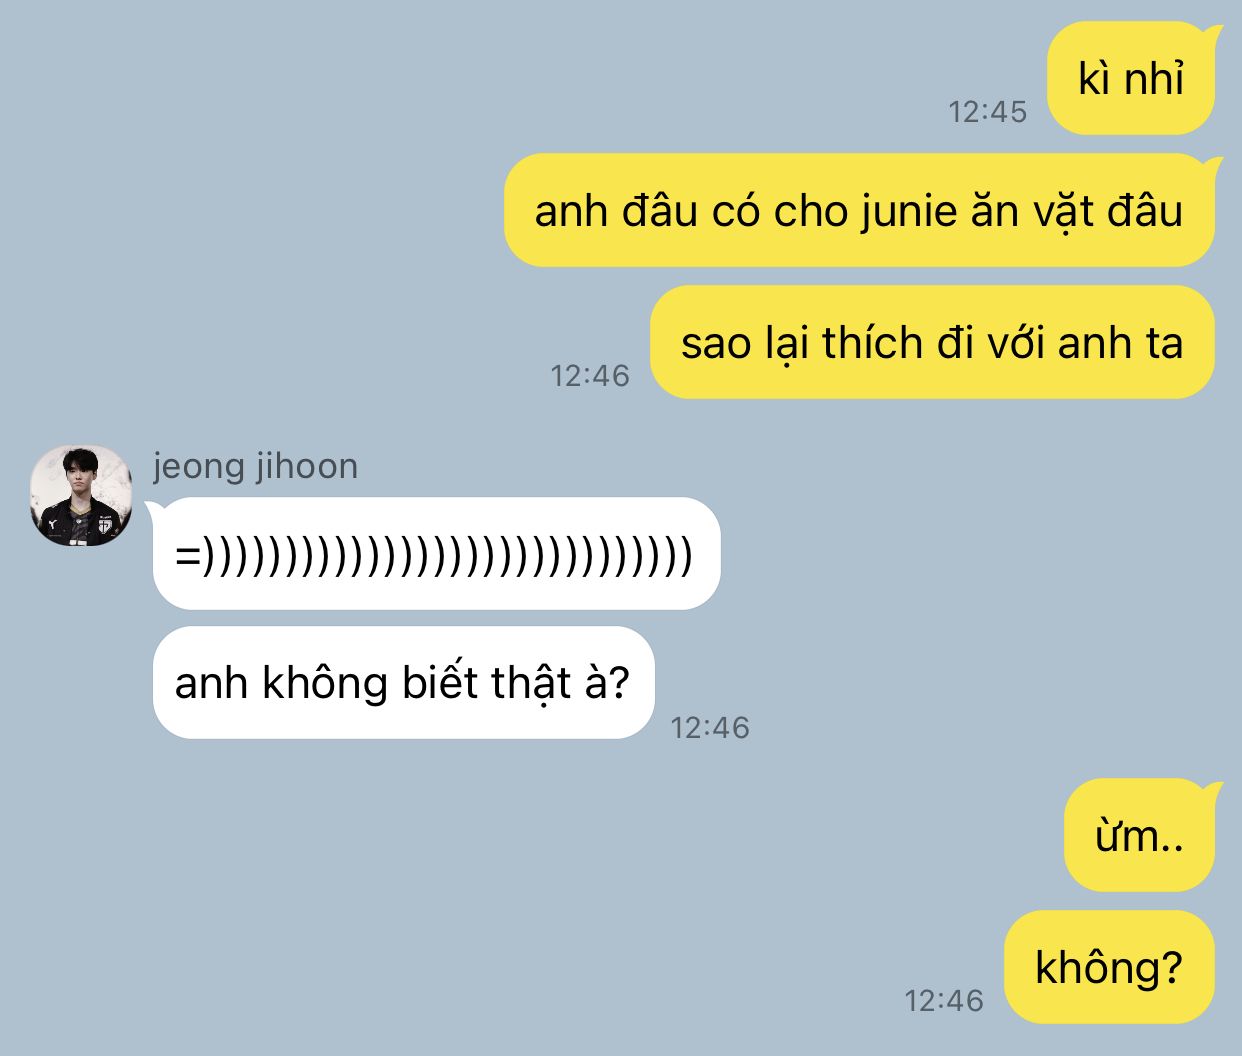
Task: Click the tail of the 'ừm..' bubble
Action: point(1212,792)
